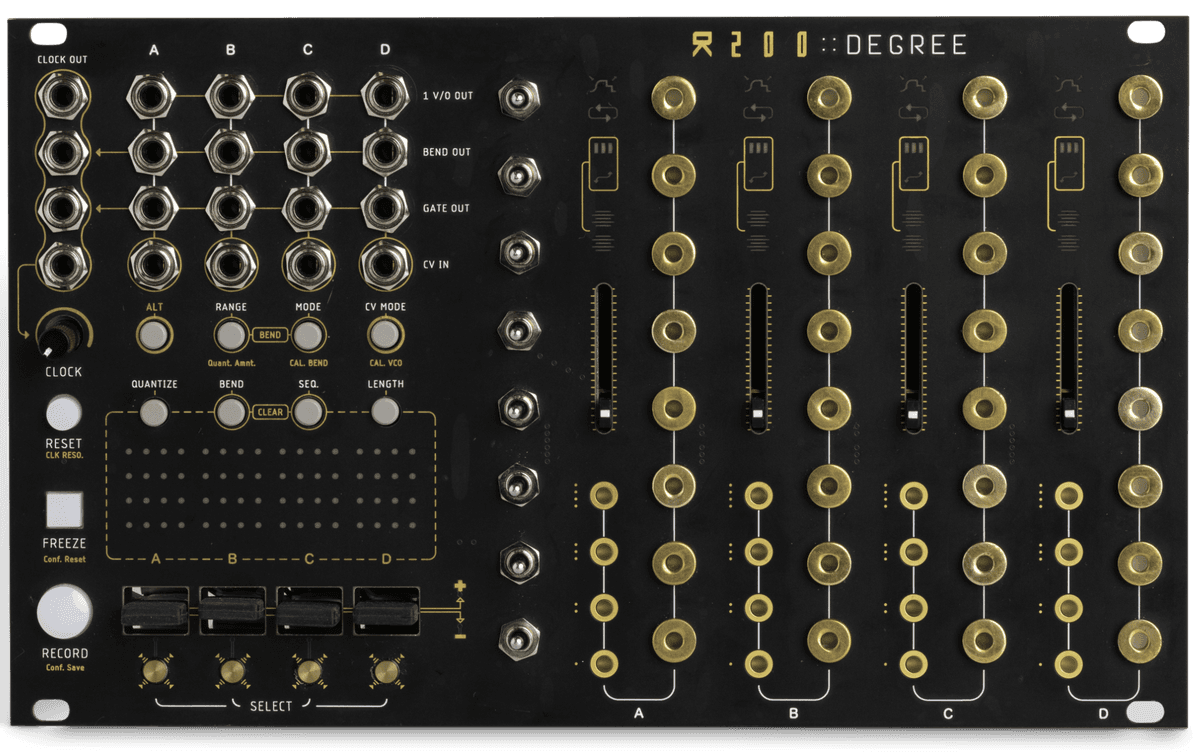Hit the RESET button under the CLOCK knob
This screenshot has width=1200, height=752.
point(63,412)
